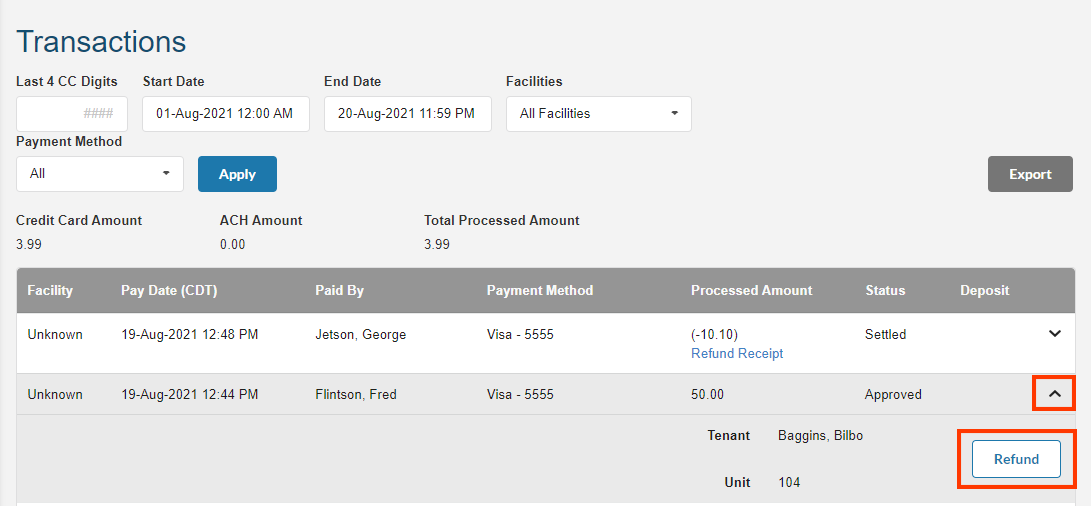Click the Apply button
Viewport: 1091px width, 506px height.
(237, 174)
